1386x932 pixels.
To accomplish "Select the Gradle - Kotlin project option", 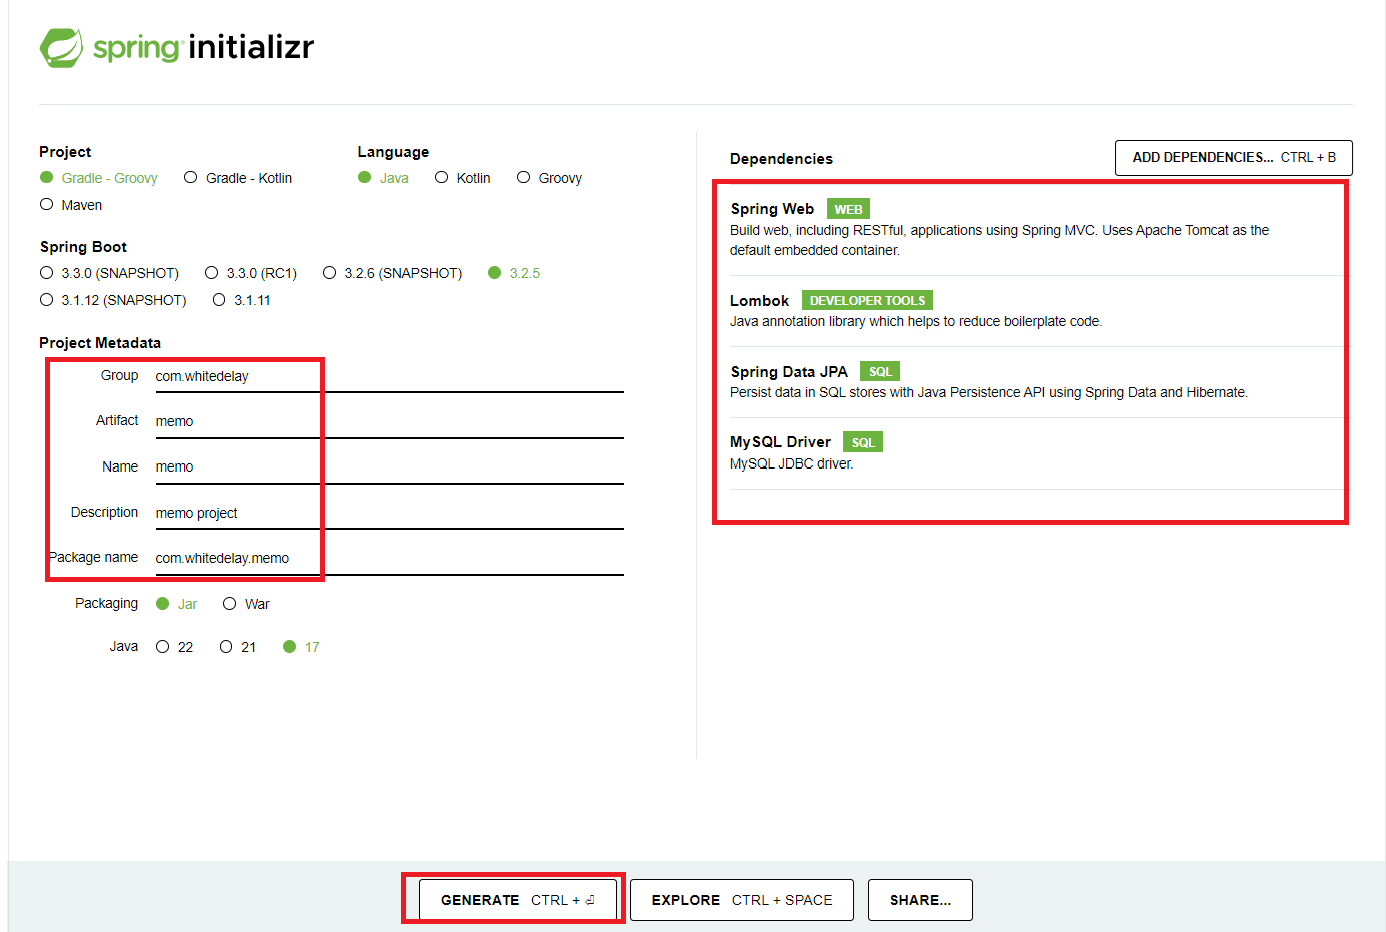I will (238, 178).
